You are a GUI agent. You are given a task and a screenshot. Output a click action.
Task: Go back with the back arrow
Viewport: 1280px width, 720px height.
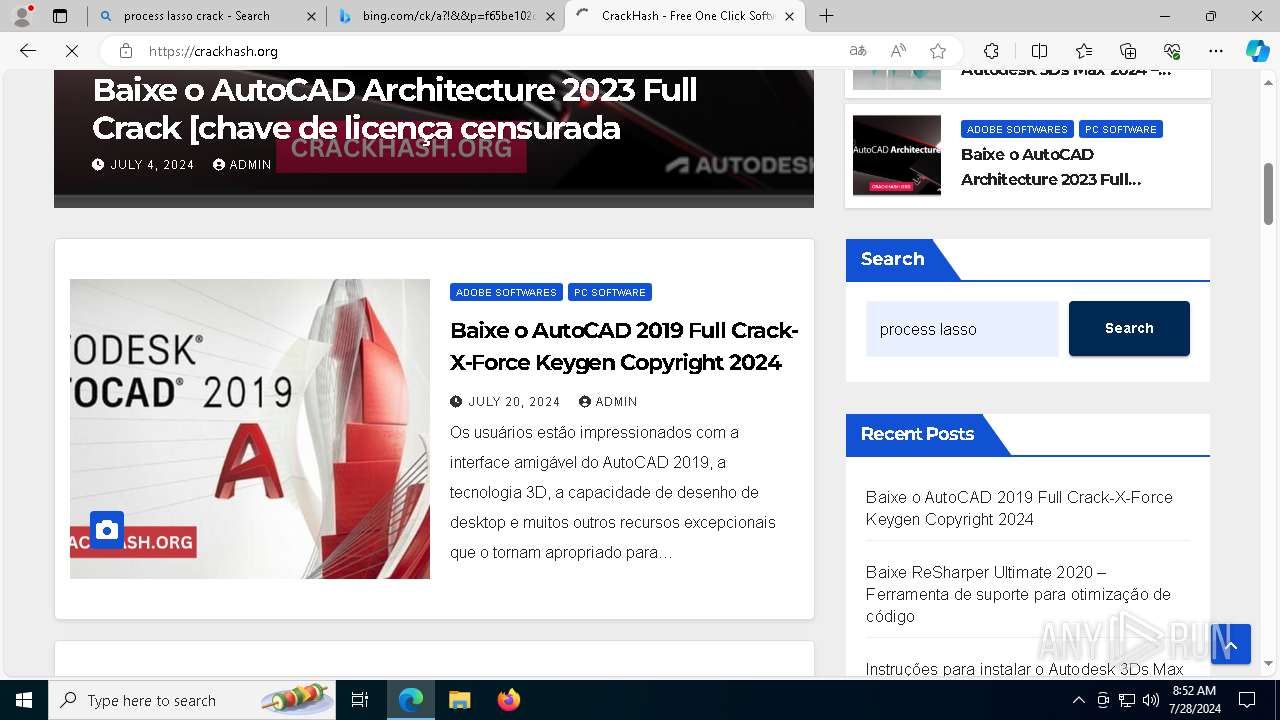coord(28,51)
